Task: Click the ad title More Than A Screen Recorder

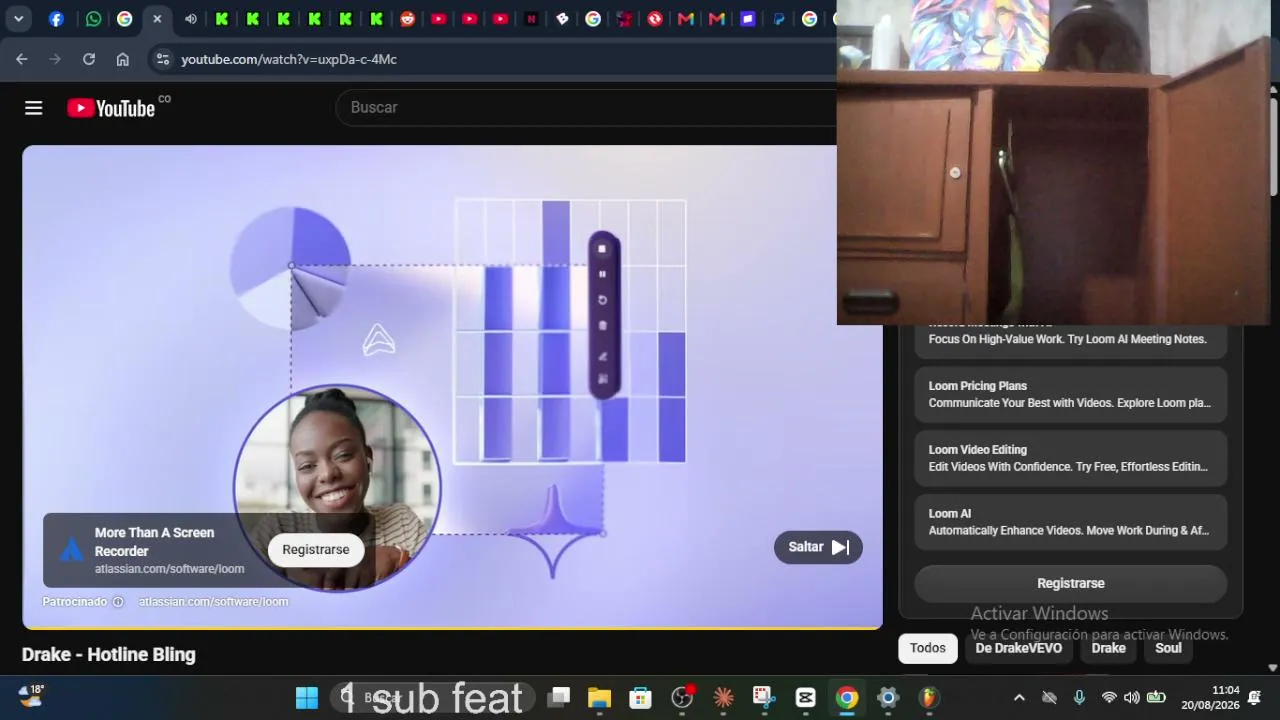Action: (x=154, y=542)
